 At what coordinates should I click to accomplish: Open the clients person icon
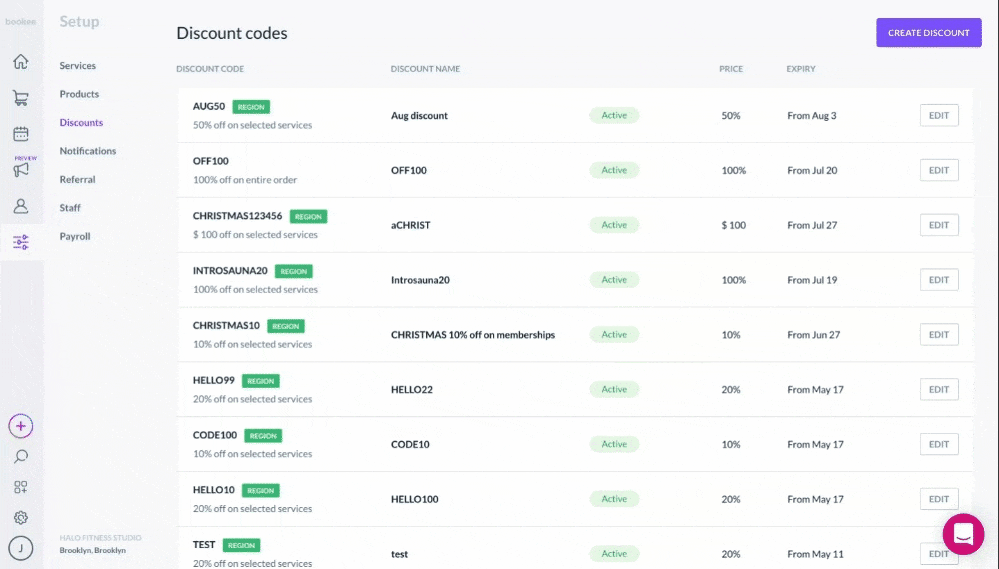(x=21, y=206)
